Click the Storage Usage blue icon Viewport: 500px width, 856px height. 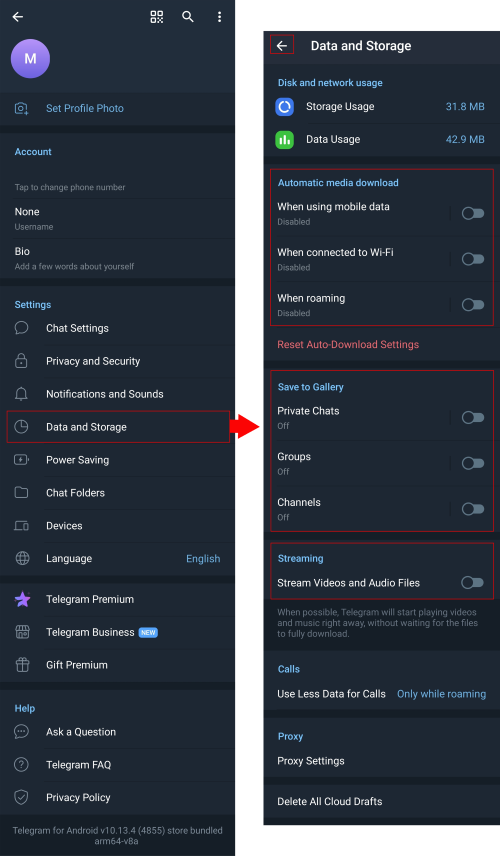(x=284, y=106)
